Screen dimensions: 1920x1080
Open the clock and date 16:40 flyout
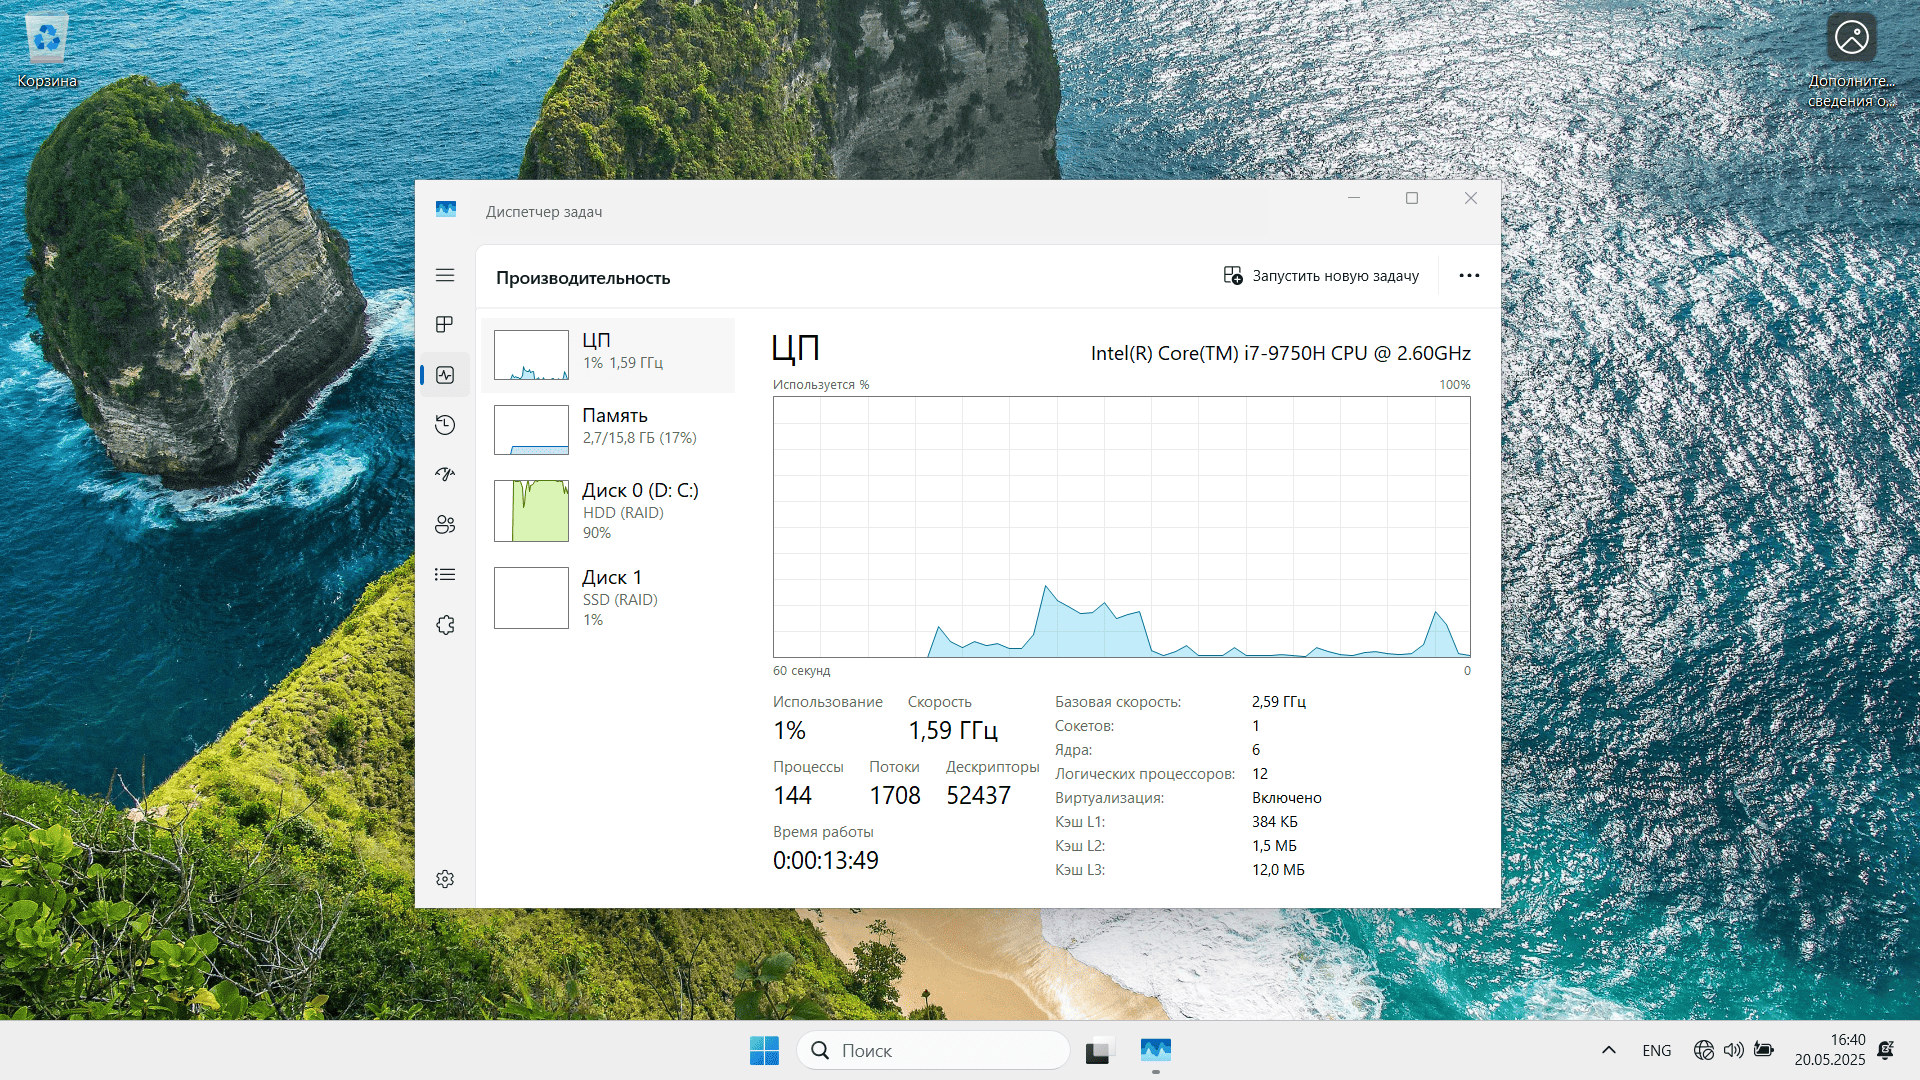1830,1050
